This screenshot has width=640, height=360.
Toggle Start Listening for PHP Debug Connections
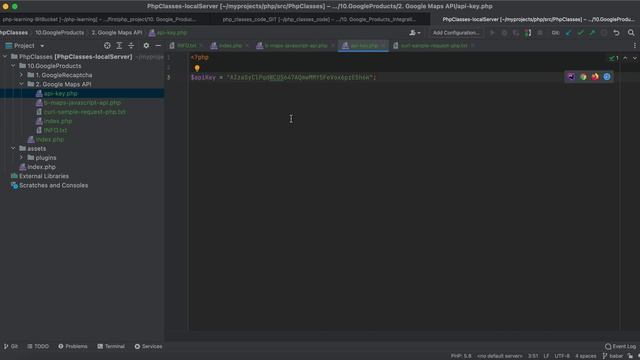tap(528, 33)
